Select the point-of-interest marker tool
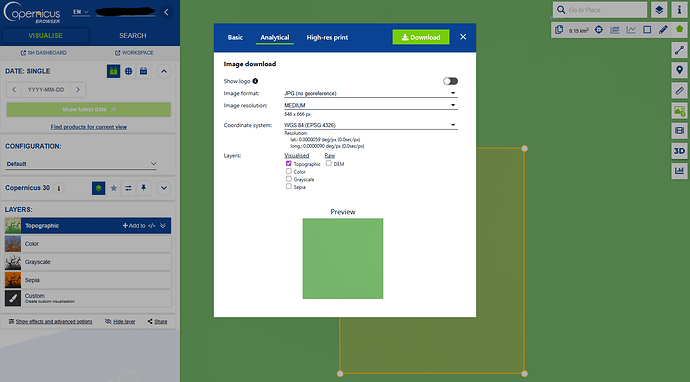The image size is (690, 382). pos(679,70)
